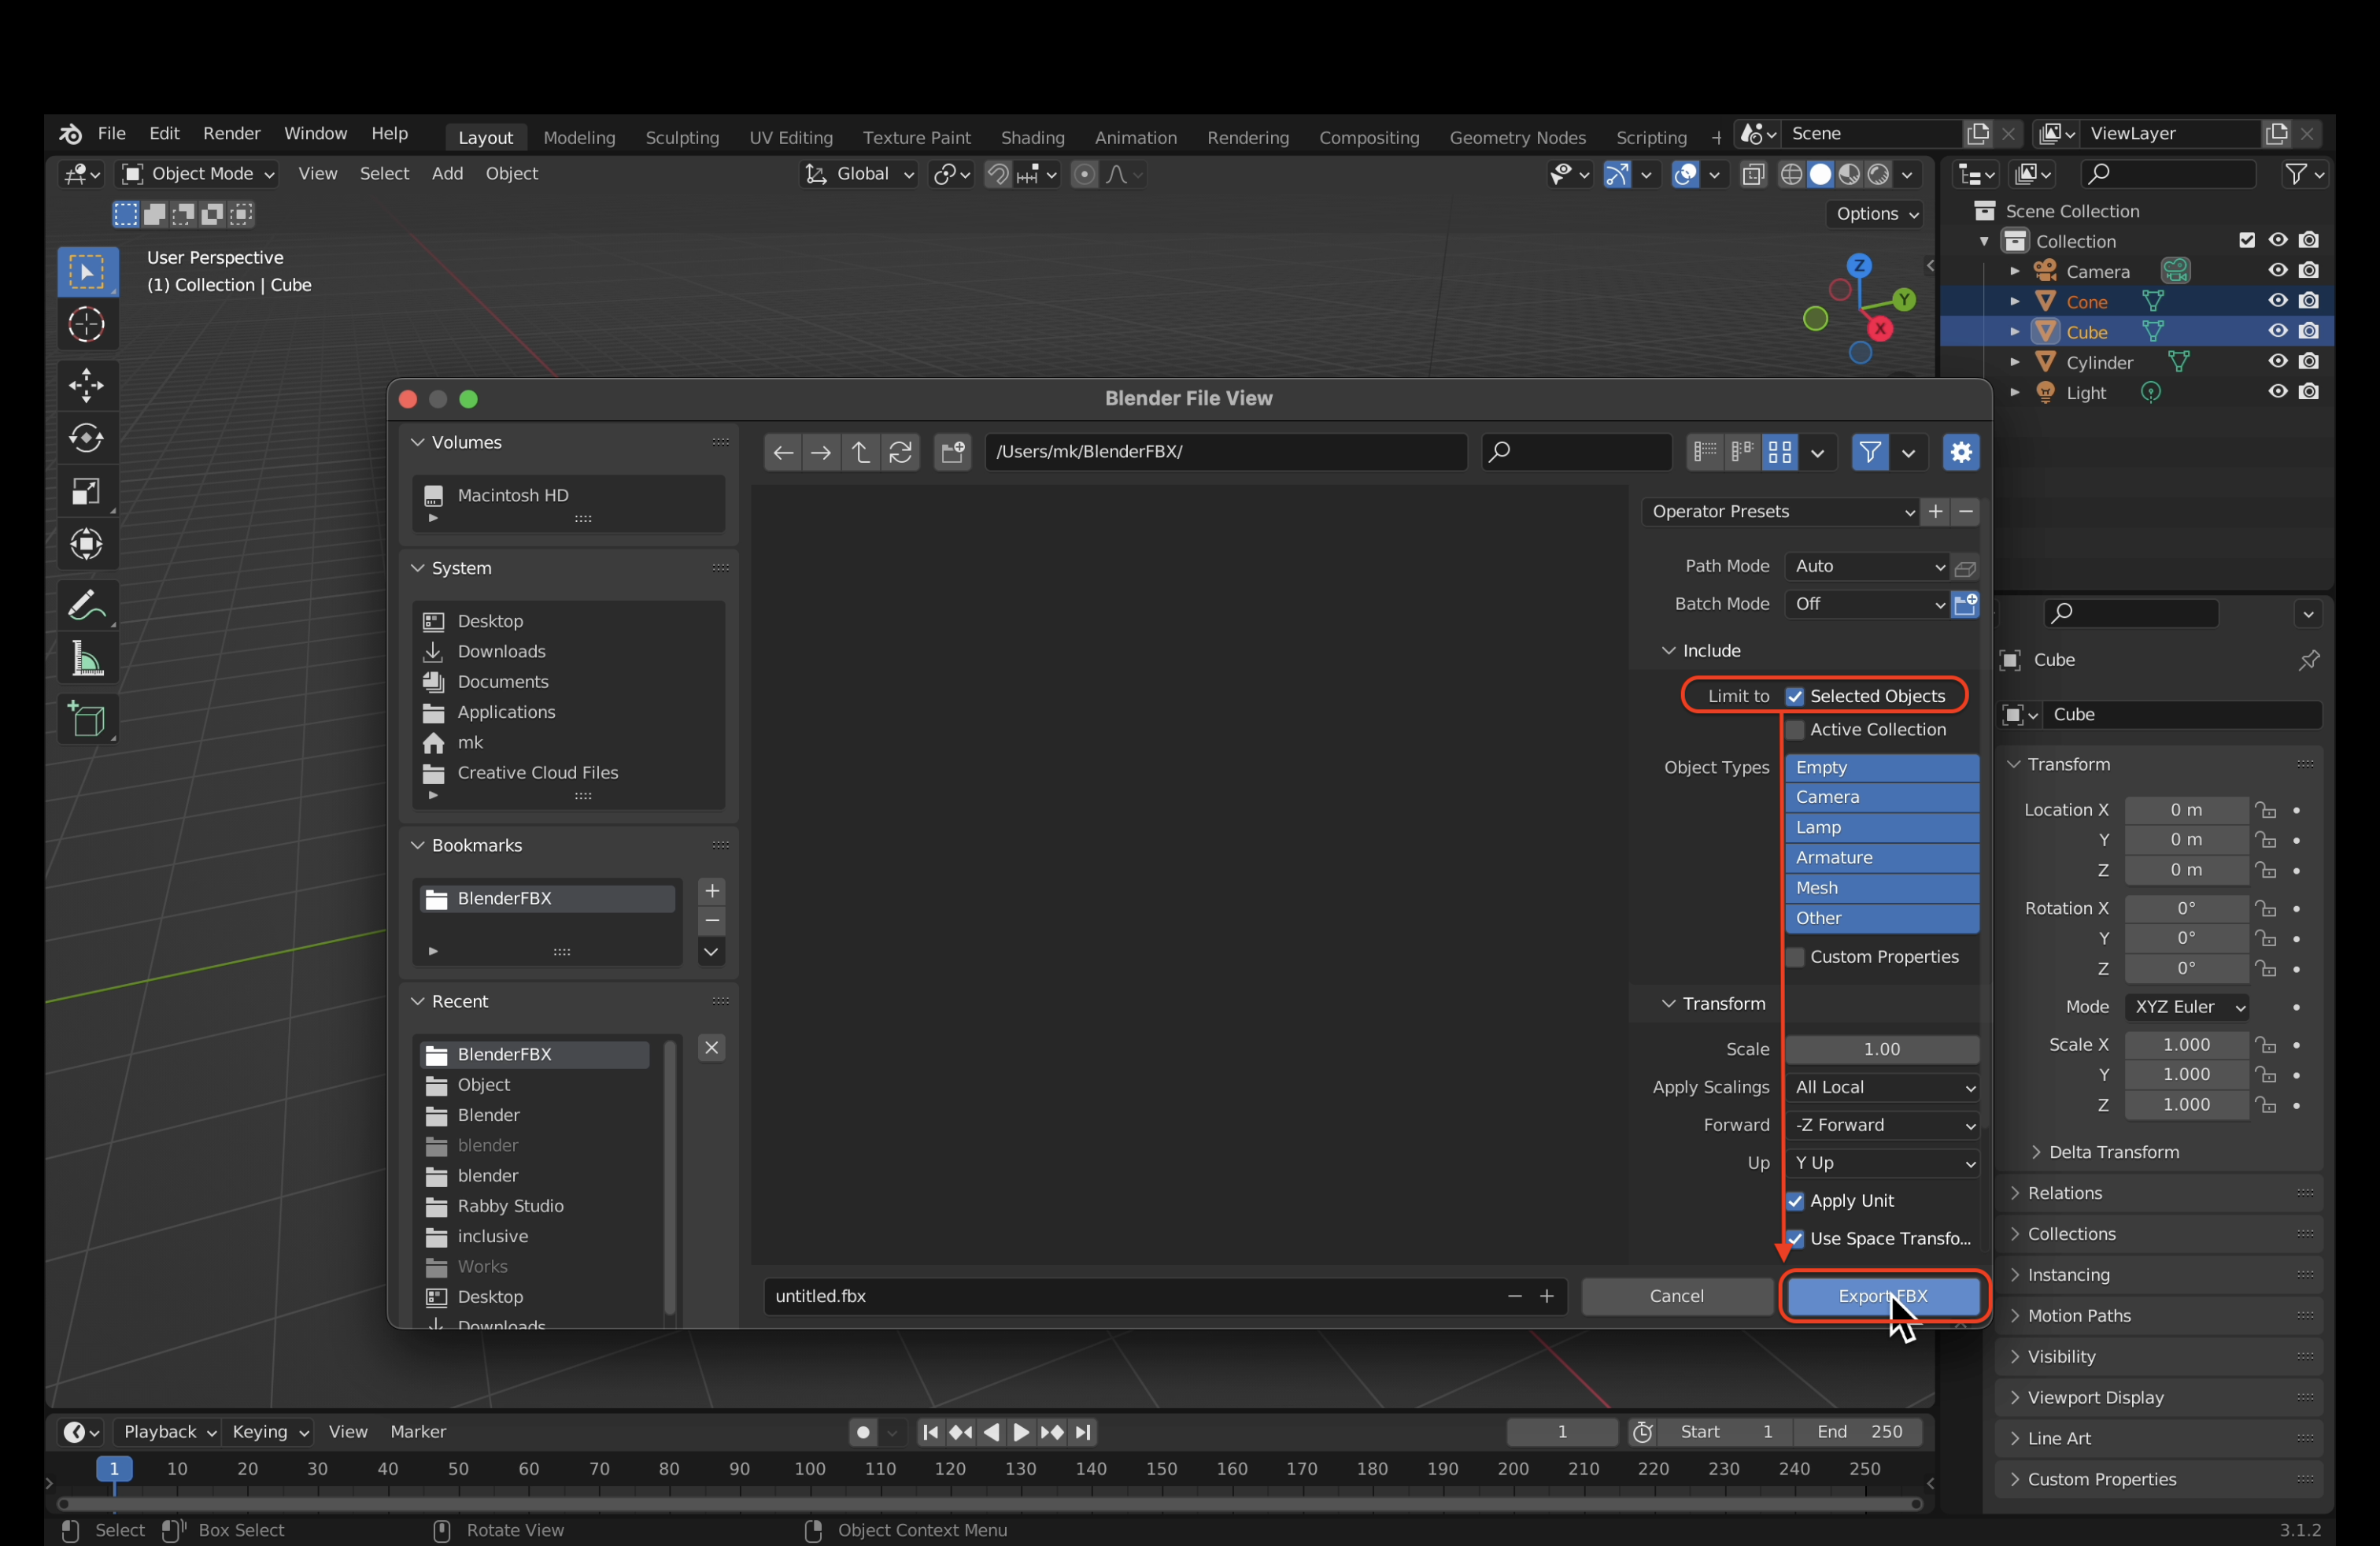Switch file view to thumbnail display
The image size is (2380, 1546).
click(x=1779, y=452)
